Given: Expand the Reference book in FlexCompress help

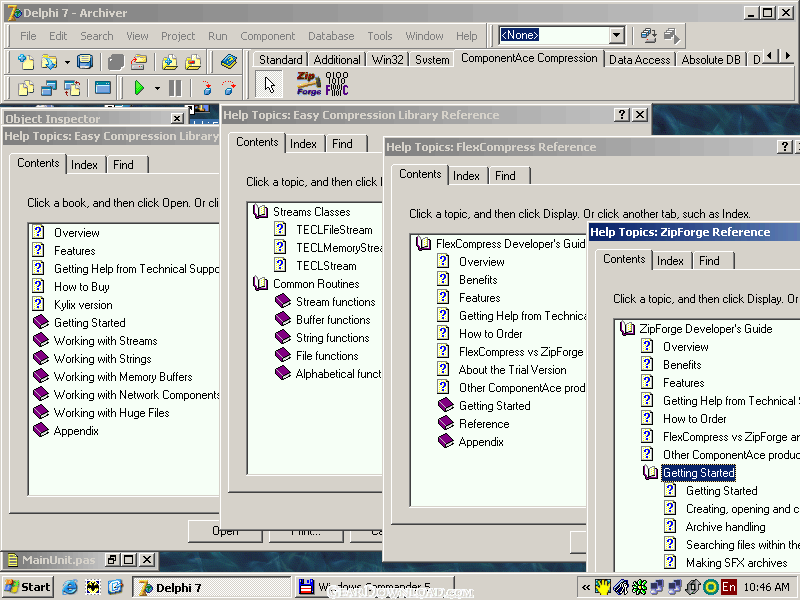Looking at the screenshot, I should (446, 424).
